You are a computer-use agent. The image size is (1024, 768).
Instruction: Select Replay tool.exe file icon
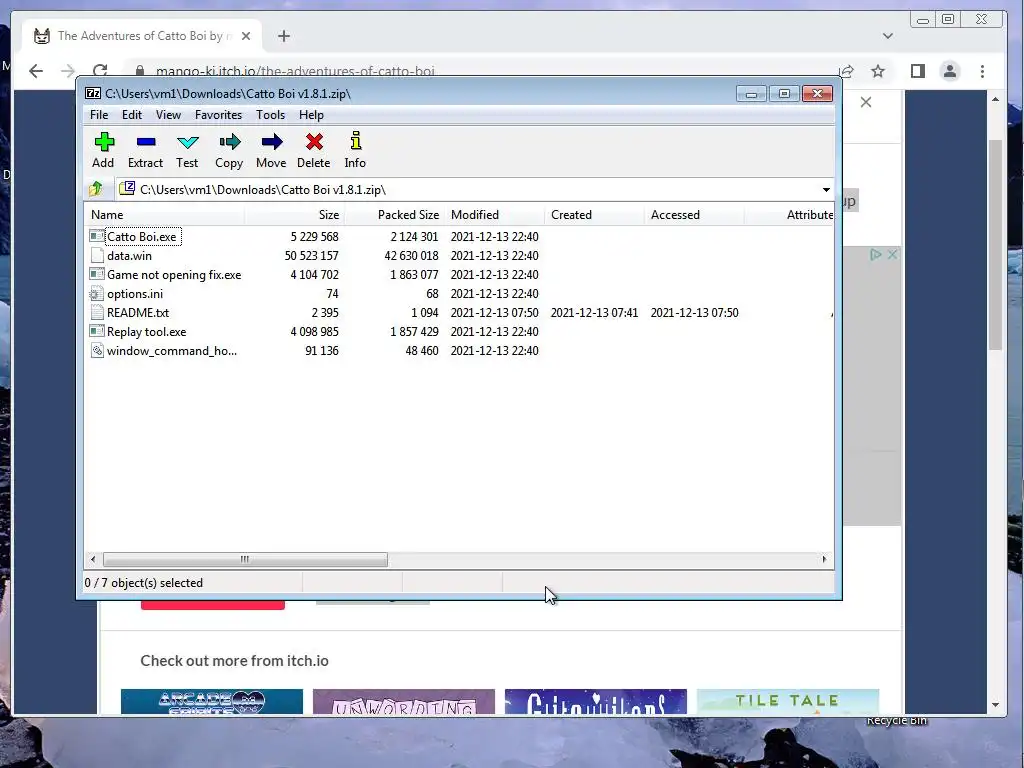click(97, 332)
